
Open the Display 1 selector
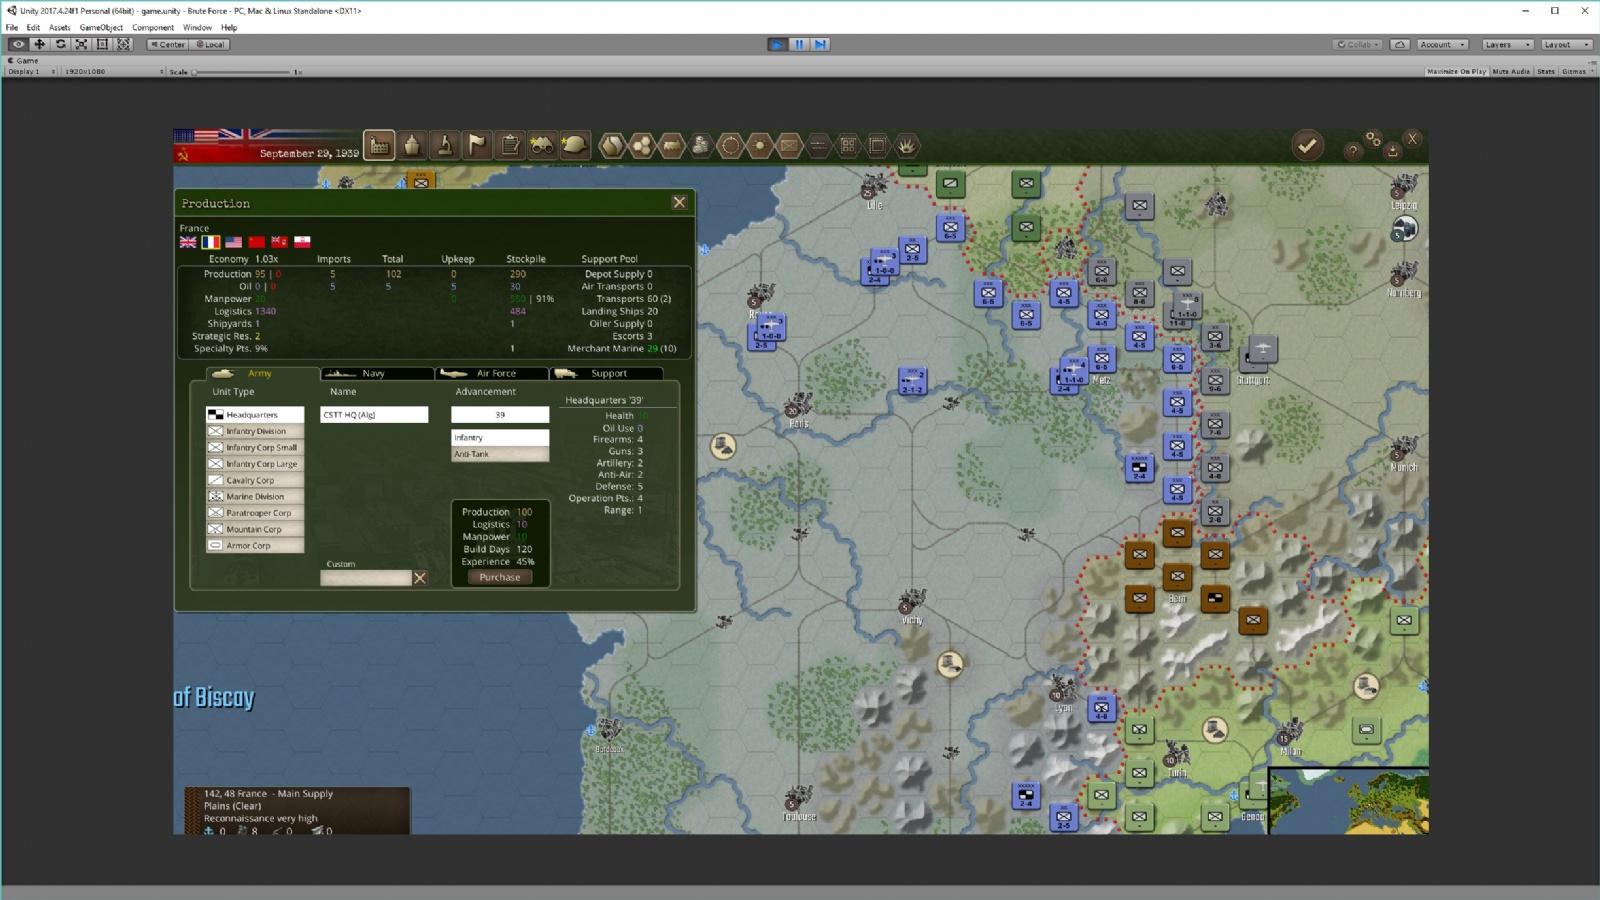25,71
